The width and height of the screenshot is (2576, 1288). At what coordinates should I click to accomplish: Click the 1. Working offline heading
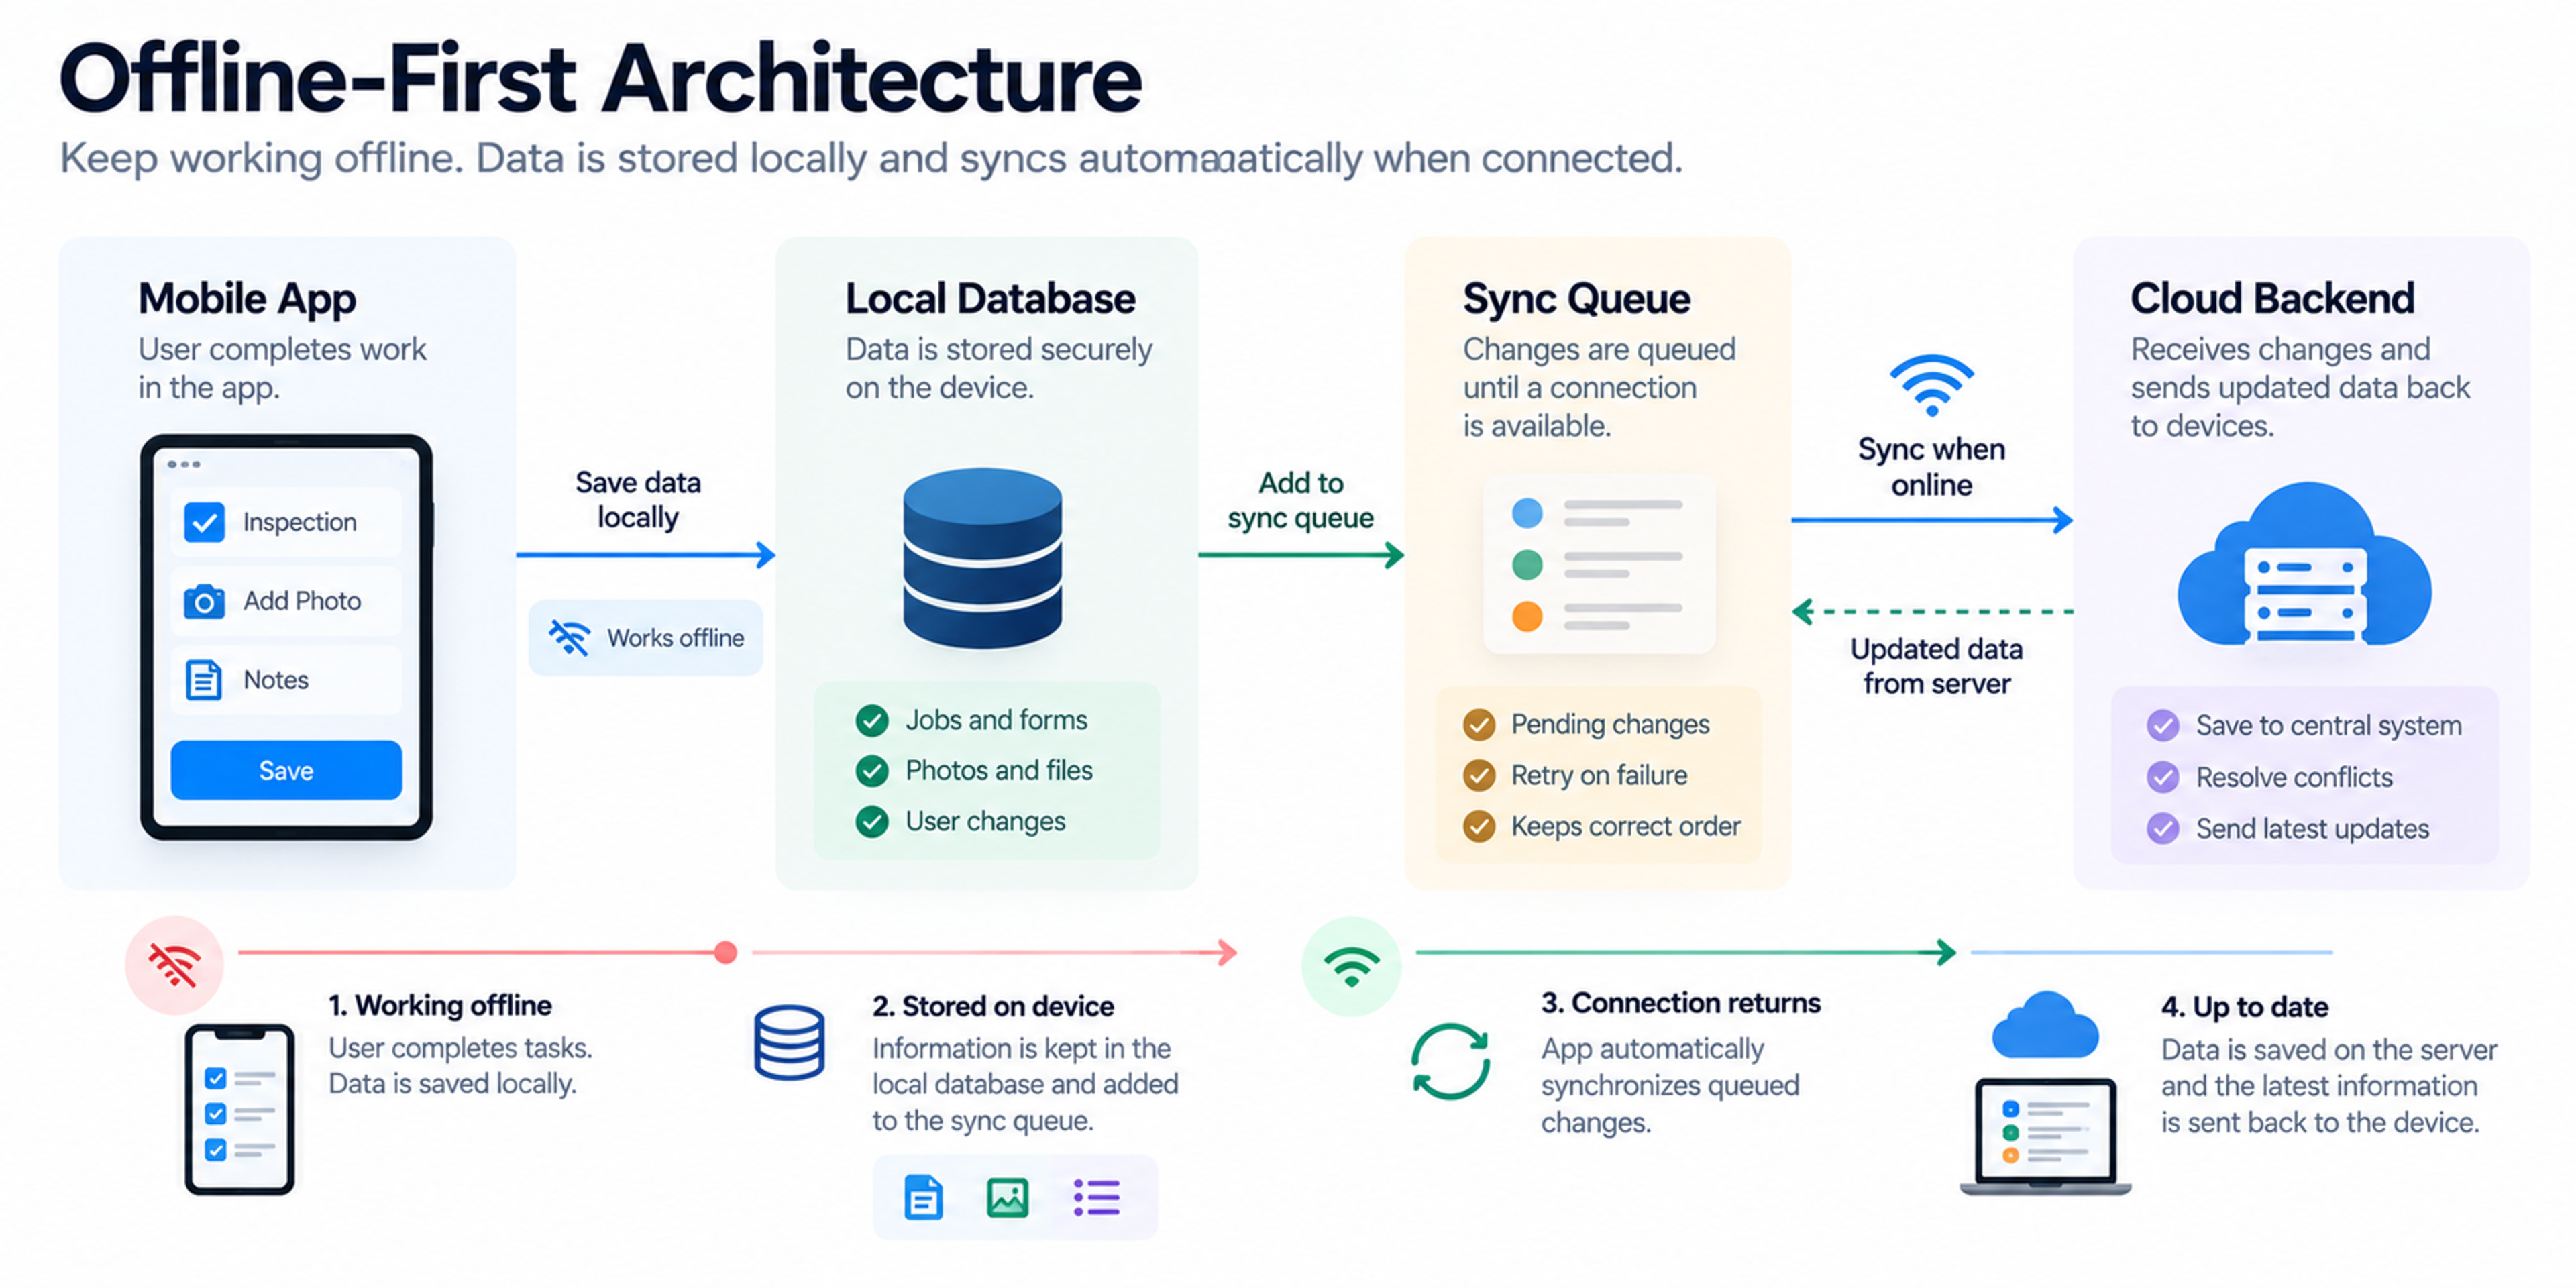click(440, 1005)
